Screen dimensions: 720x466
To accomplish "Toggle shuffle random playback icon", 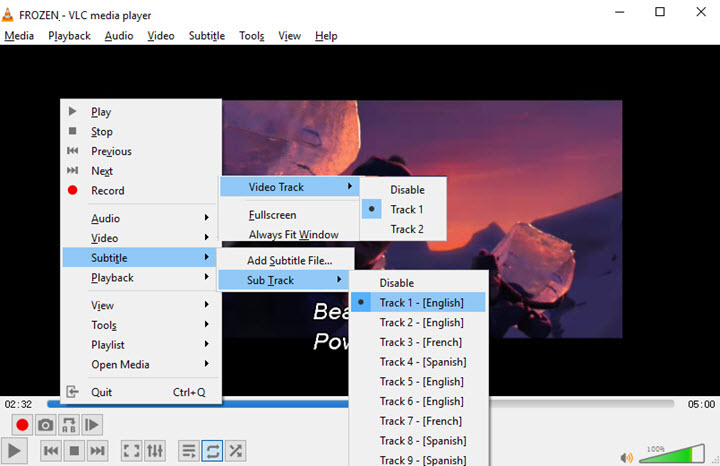I will pyautogui.click(x=236, y=451).
